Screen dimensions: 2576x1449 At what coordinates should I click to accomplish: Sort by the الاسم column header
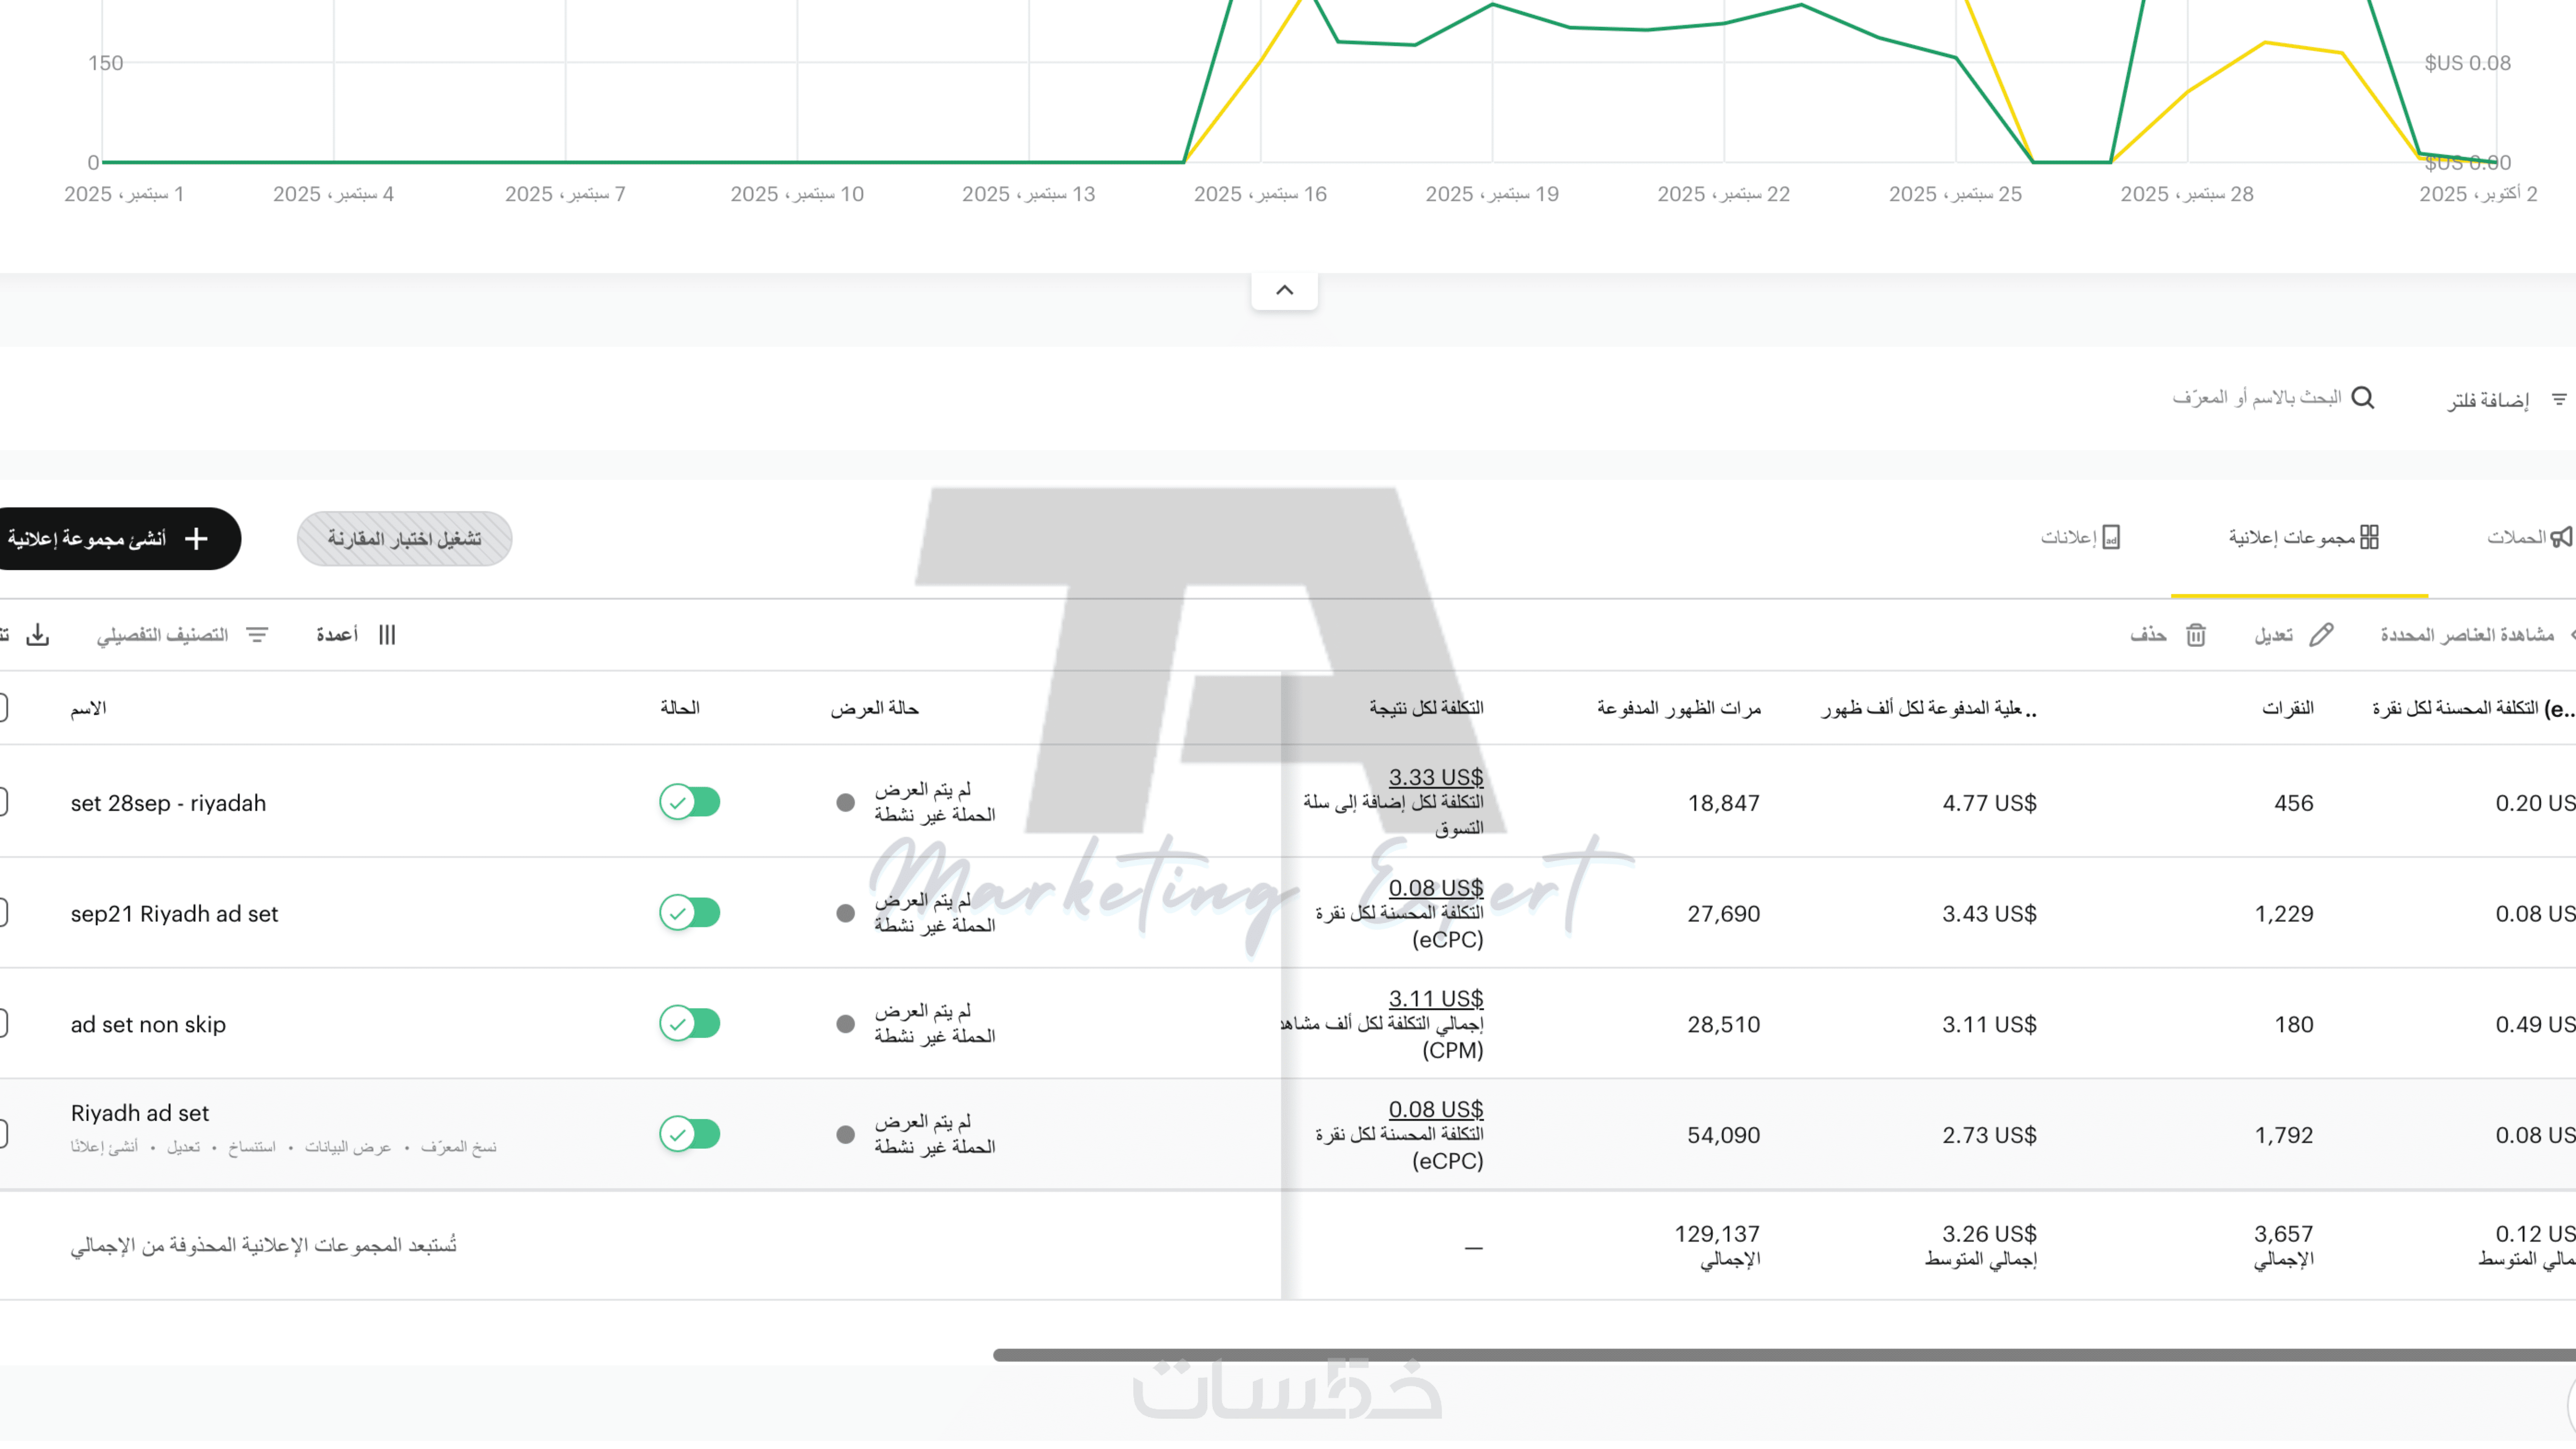[88, 708]
